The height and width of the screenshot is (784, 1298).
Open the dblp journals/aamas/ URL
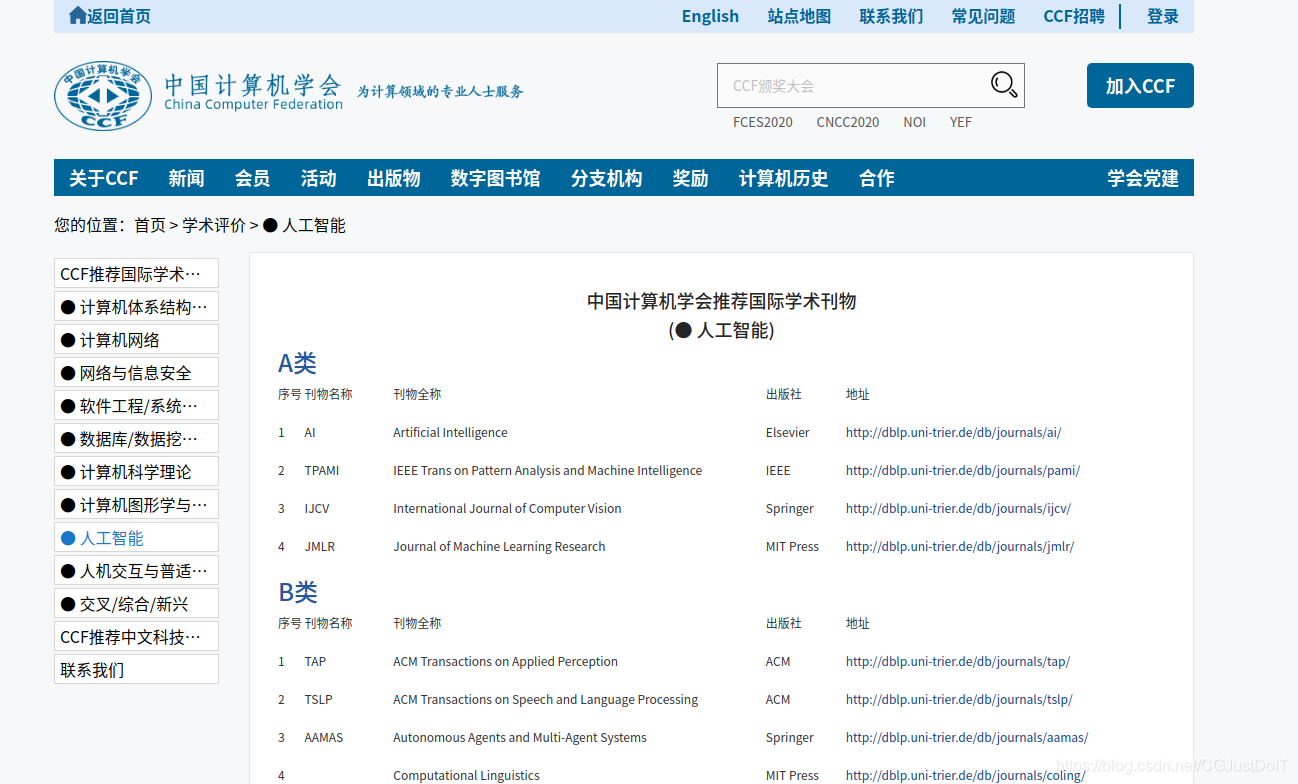click(x=967, y=738)
